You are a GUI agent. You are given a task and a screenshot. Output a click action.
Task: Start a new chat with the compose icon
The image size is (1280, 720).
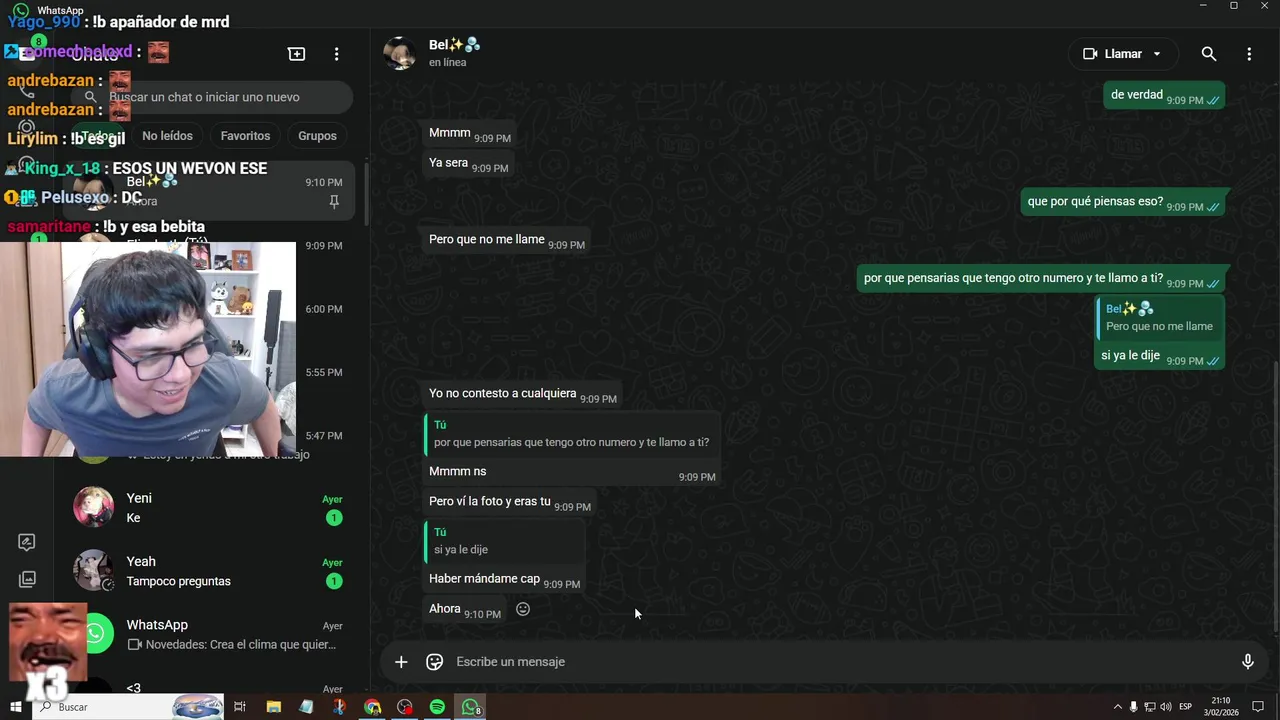click(x=296, y=54)
